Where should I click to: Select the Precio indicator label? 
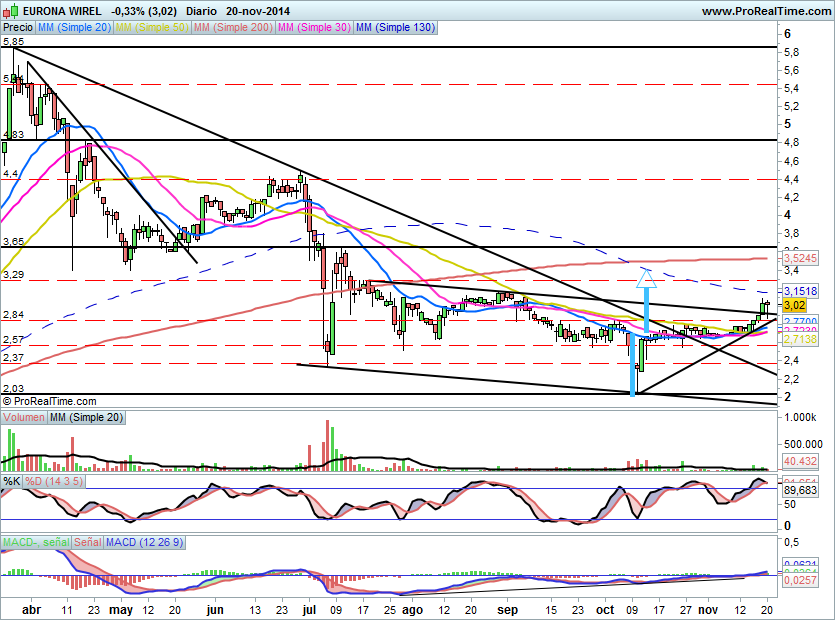[x=17, y=28]
